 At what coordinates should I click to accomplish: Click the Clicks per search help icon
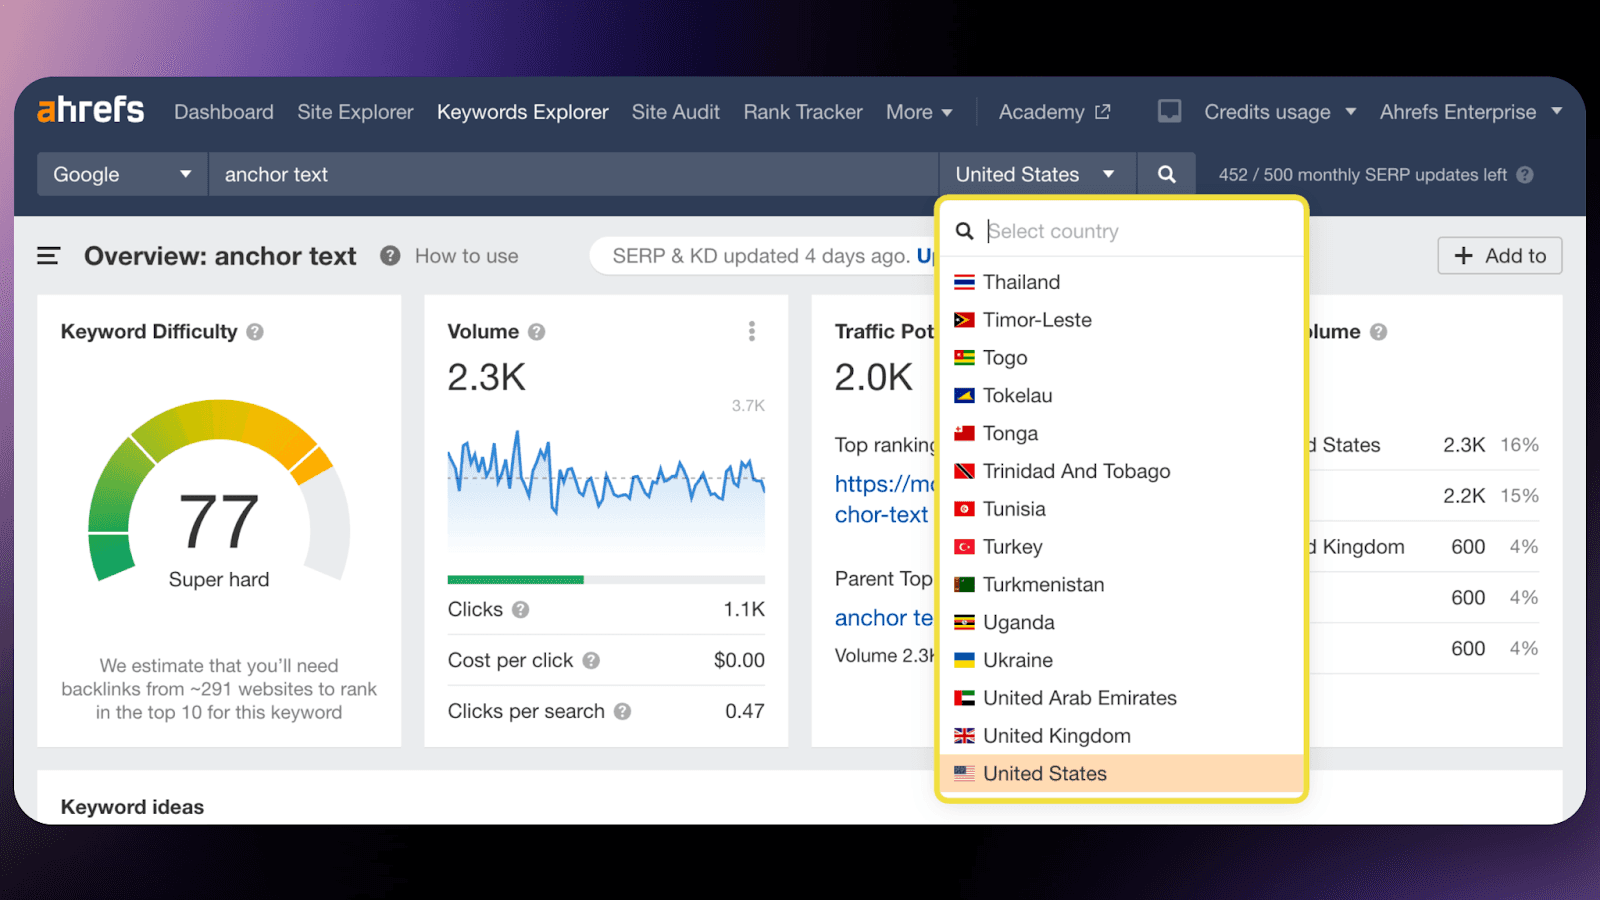(622, 711)
